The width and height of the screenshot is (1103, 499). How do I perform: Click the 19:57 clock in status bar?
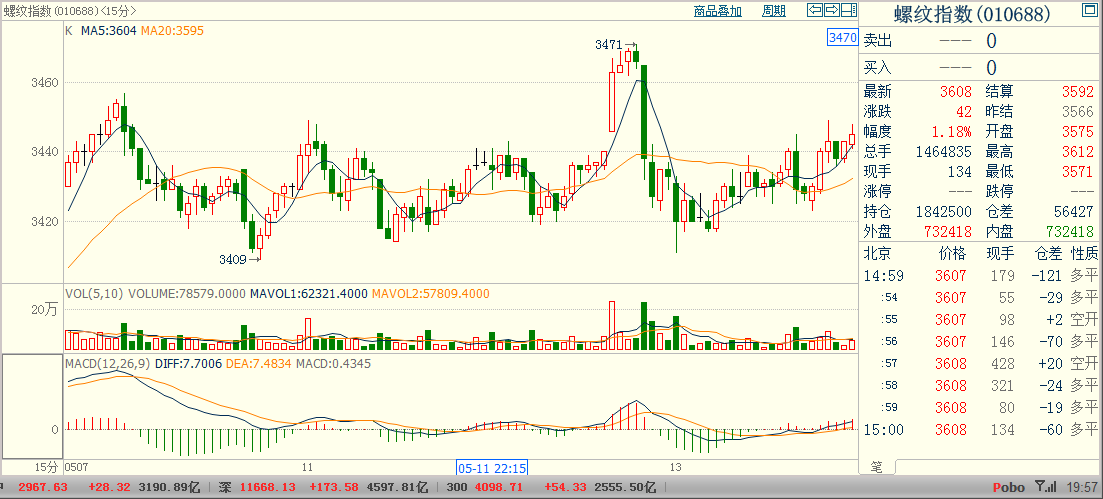[x=1083, y=487]
